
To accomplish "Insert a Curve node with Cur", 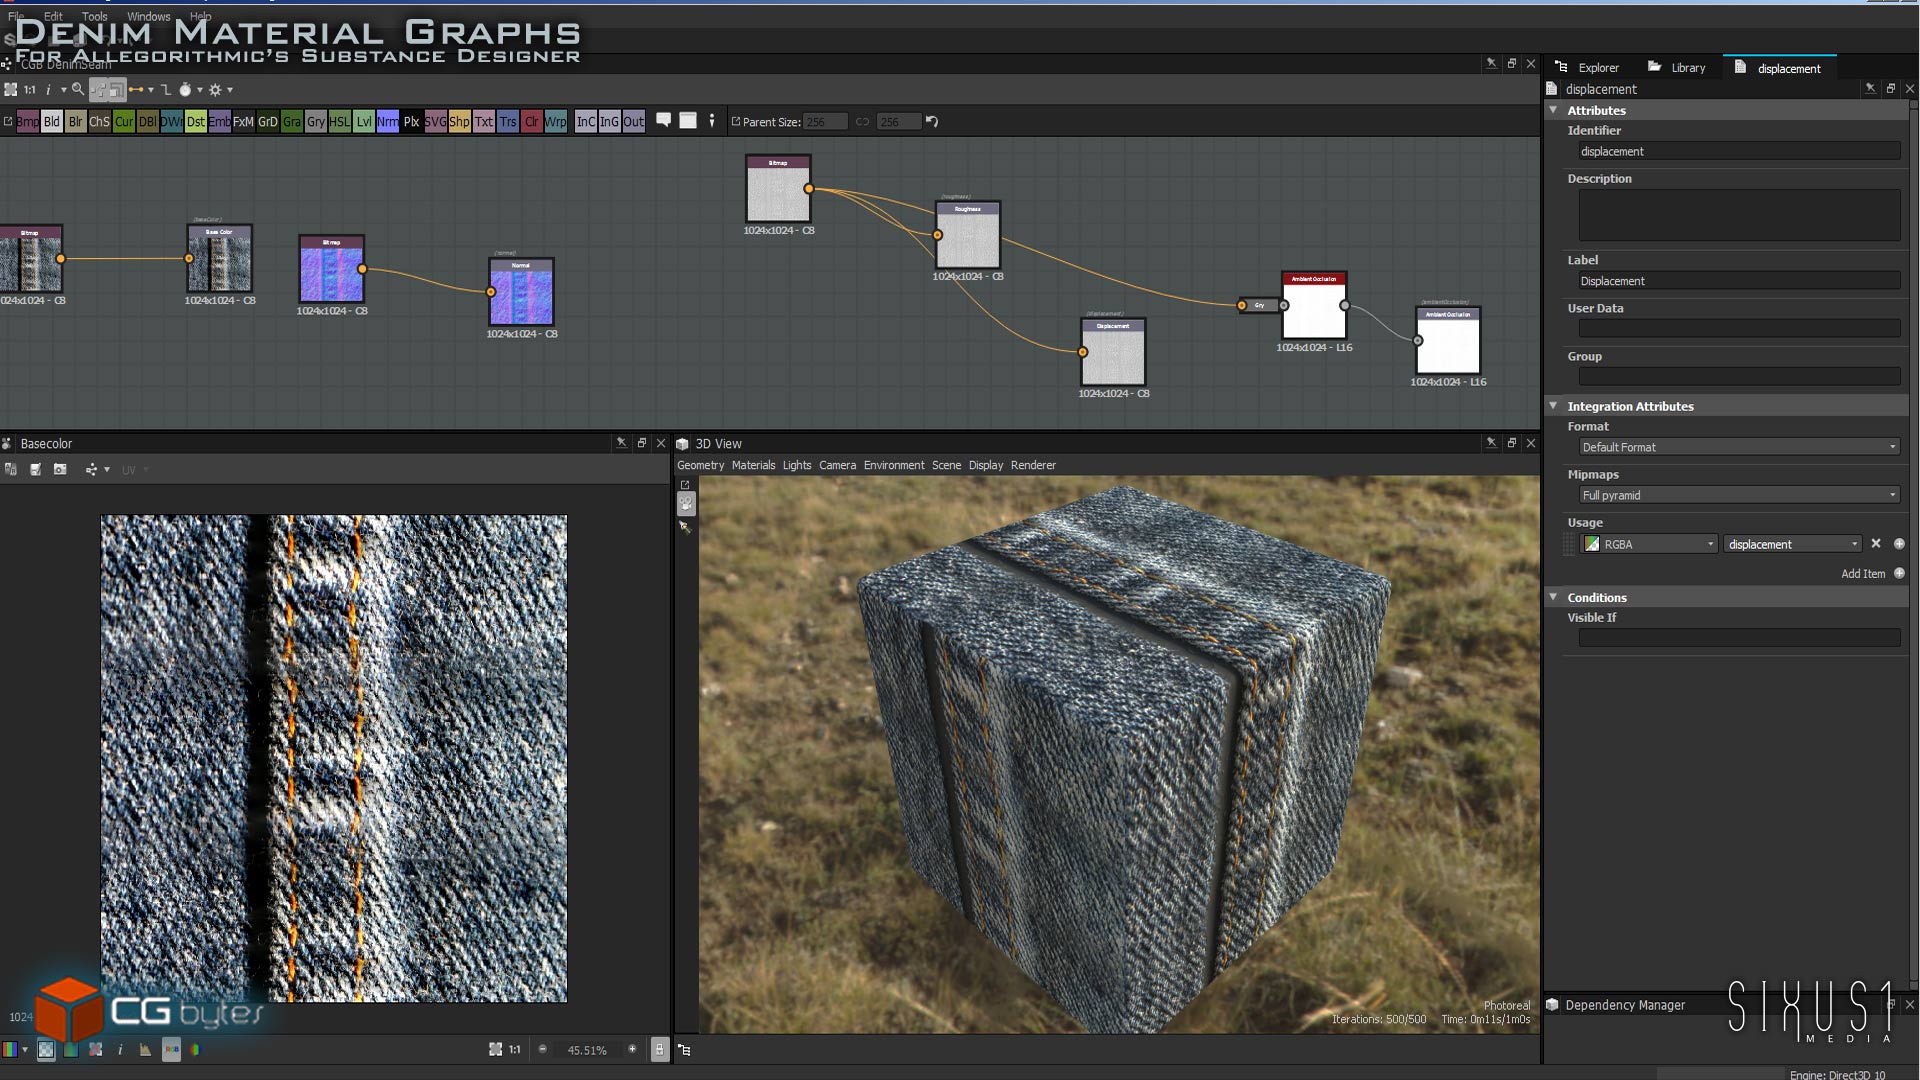I will click(124, 122).
